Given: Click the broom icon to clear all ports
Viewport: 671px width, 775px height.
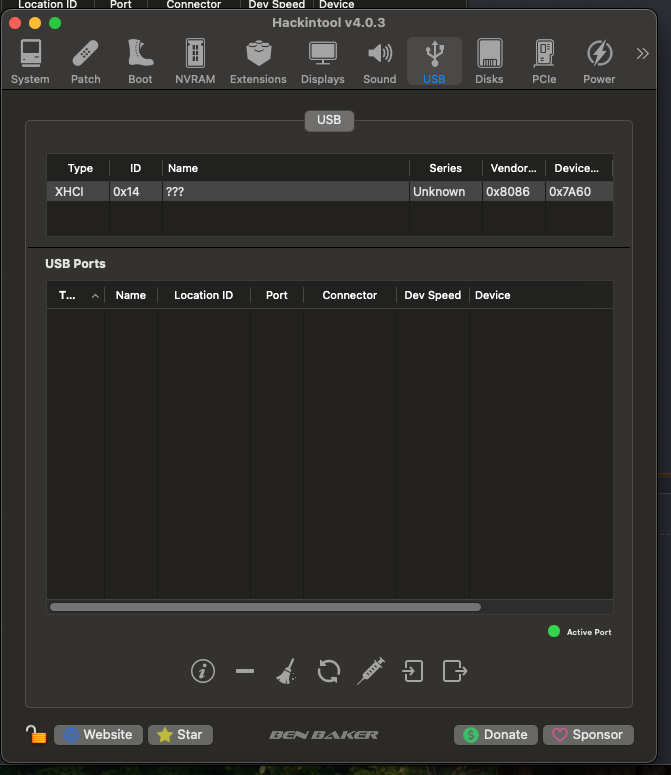Looking at the screenshot, I should (287, 671).
